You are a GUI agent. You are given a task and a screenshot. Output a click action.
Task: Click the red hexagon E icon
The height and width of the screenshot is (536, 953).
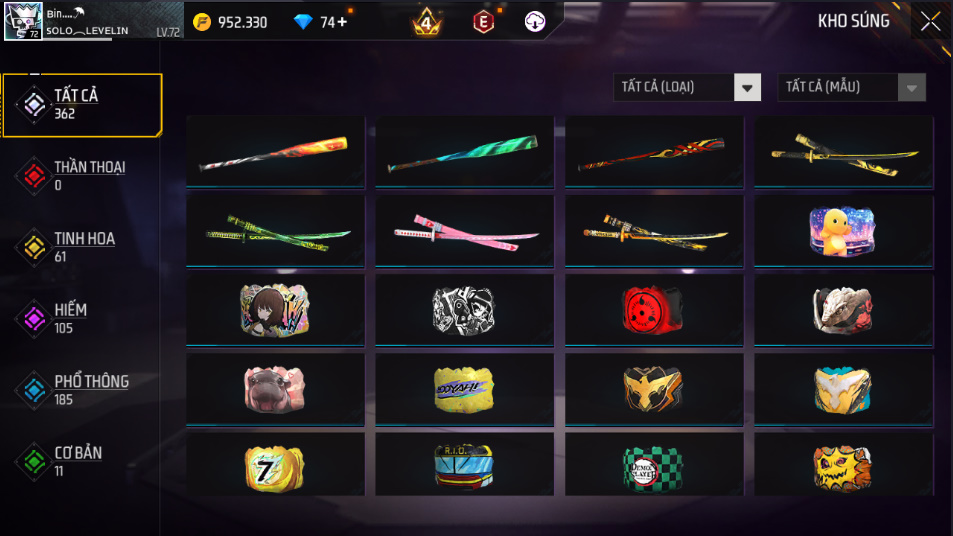tap(484, 22)
